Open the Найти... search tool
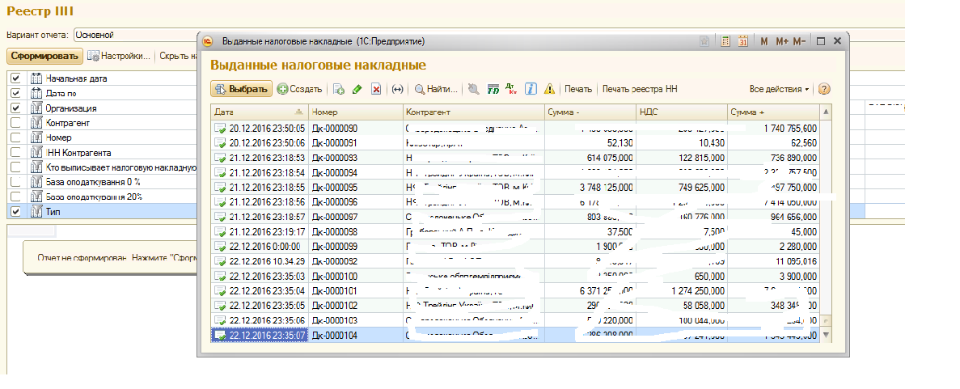The height and width of the screenshot is (389, 960). pyautogui.click(x=436, y=89)
